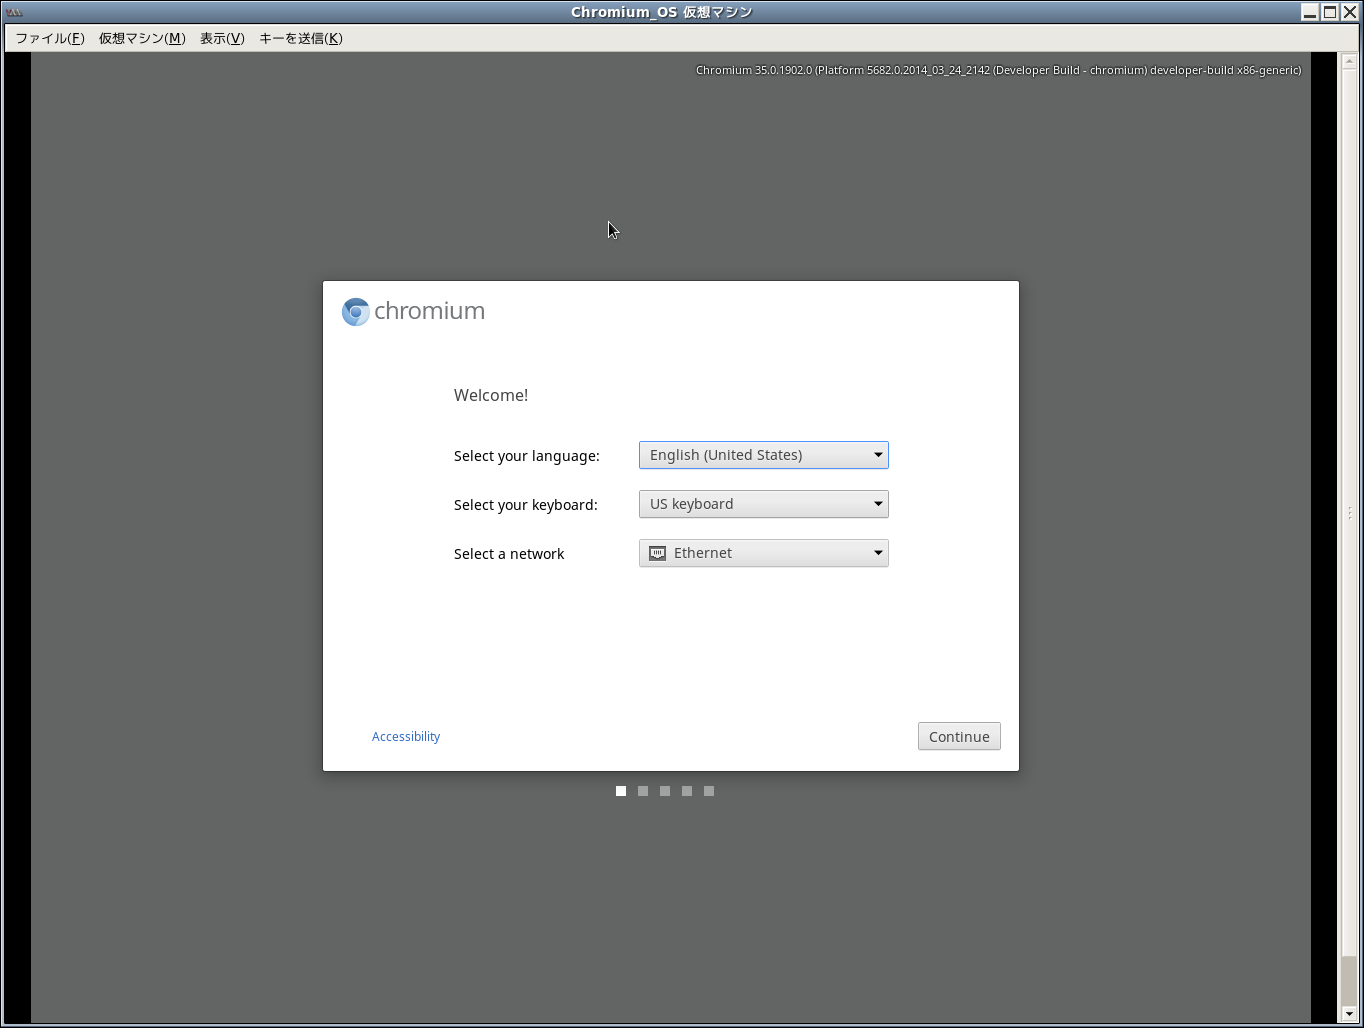Expand the Ethernet network dropdown
The width and height of the screenshot is (1364, 1028).
click(x=763, y=553)
